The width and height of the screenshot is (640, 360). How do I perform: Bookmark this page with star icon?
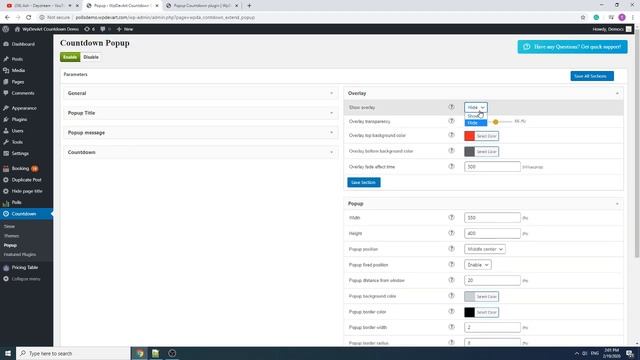(583, 18)
